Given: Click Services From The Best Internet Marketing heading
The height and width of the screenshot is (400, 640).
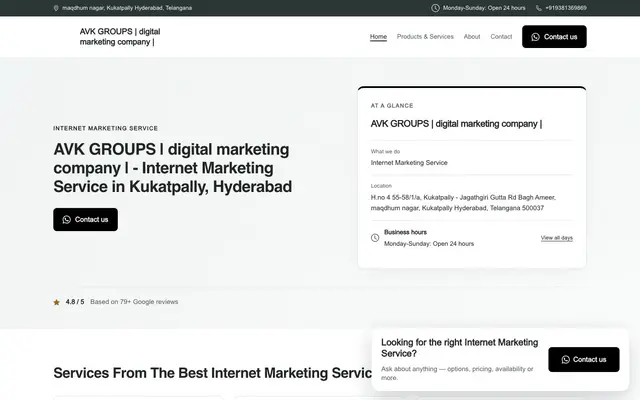Looking at the screenshot, I should pos(212,373).
